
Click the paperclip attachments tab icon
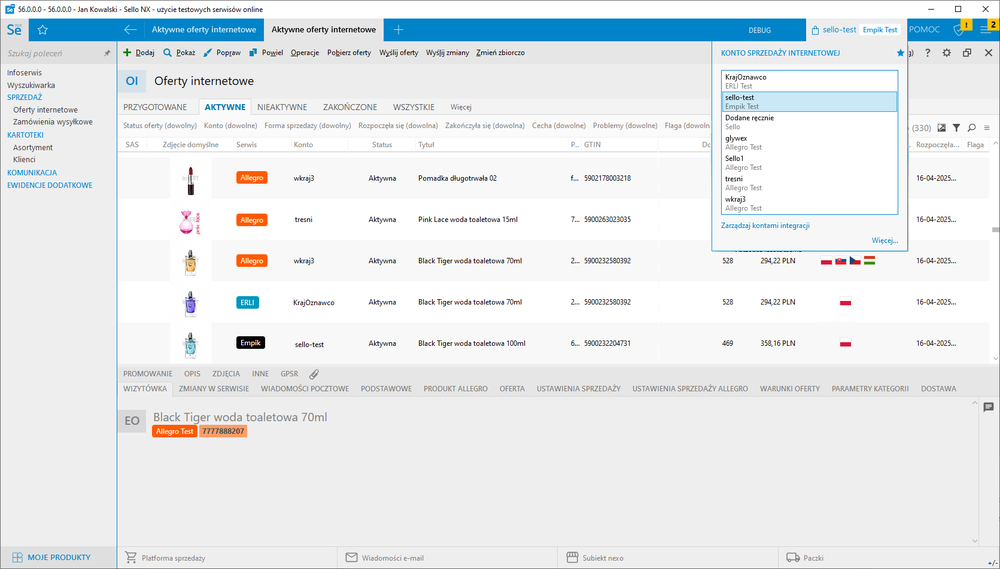pyautogui.click(x=315, y=373)
